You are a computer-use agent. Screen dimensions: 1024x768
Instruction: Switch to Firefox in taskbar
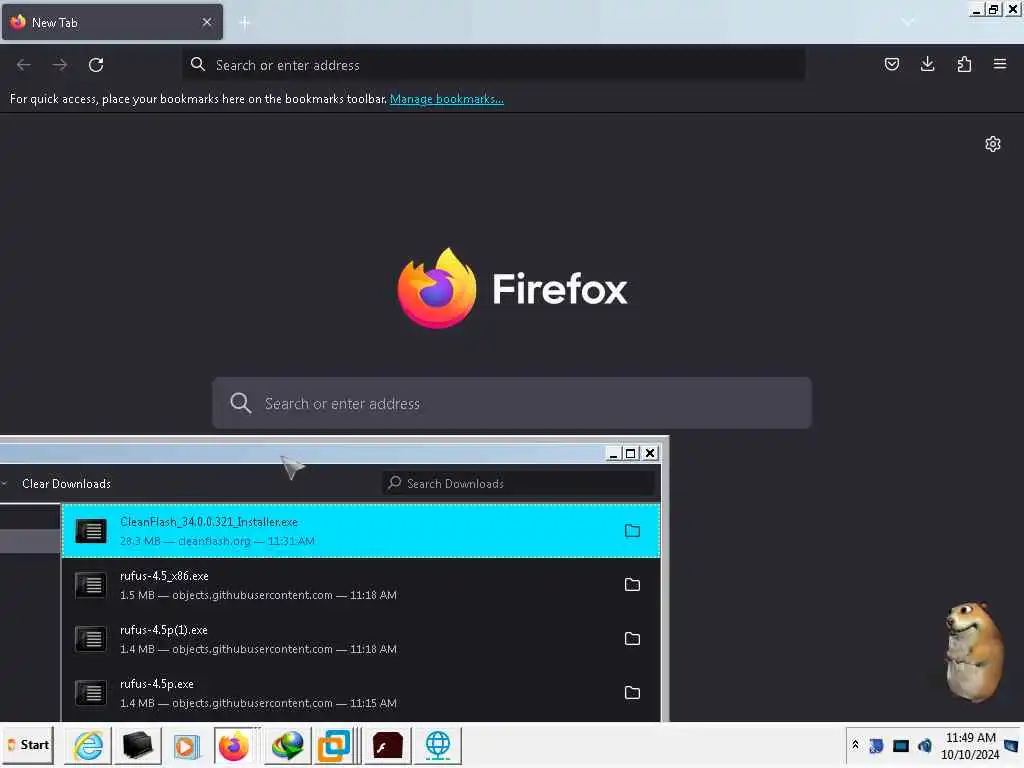point(234,745)
